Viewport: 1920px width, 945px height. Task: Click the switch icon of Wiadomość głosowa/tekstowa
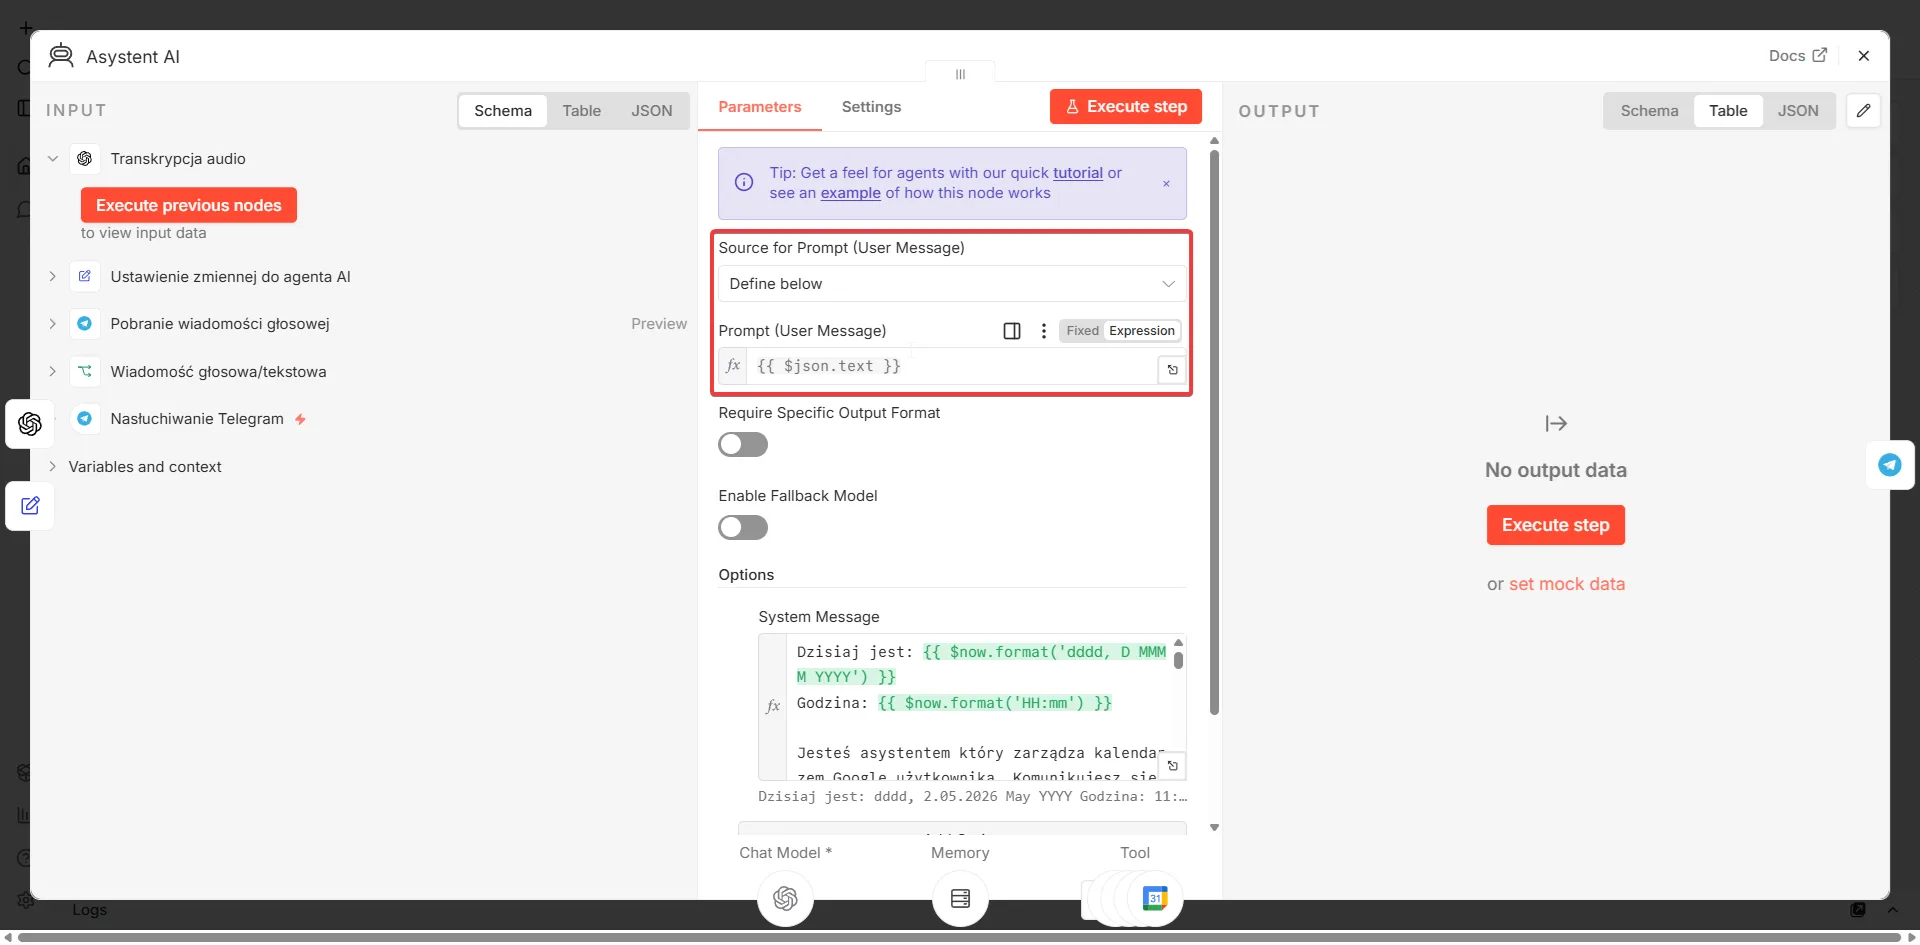(x=85, y=372)
